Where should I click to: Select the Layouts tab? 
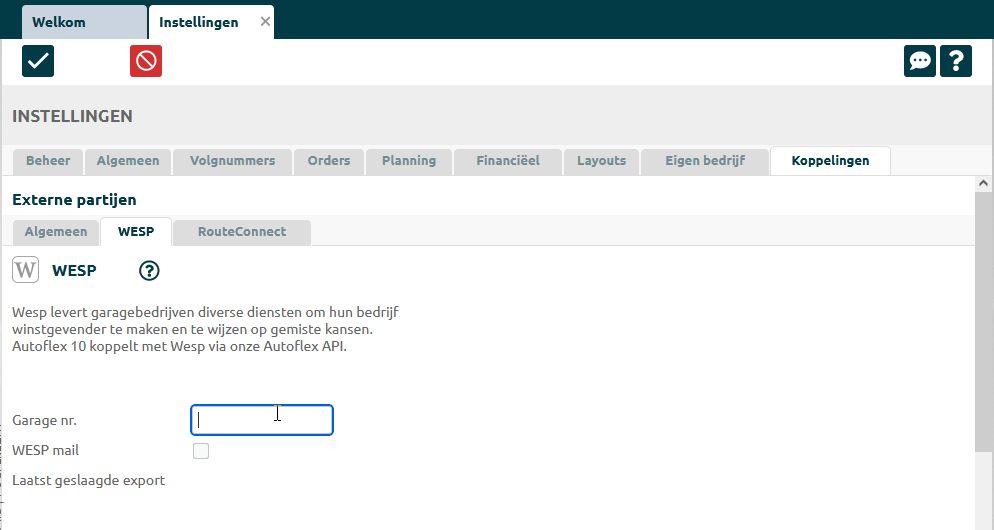tap(601, 161)
